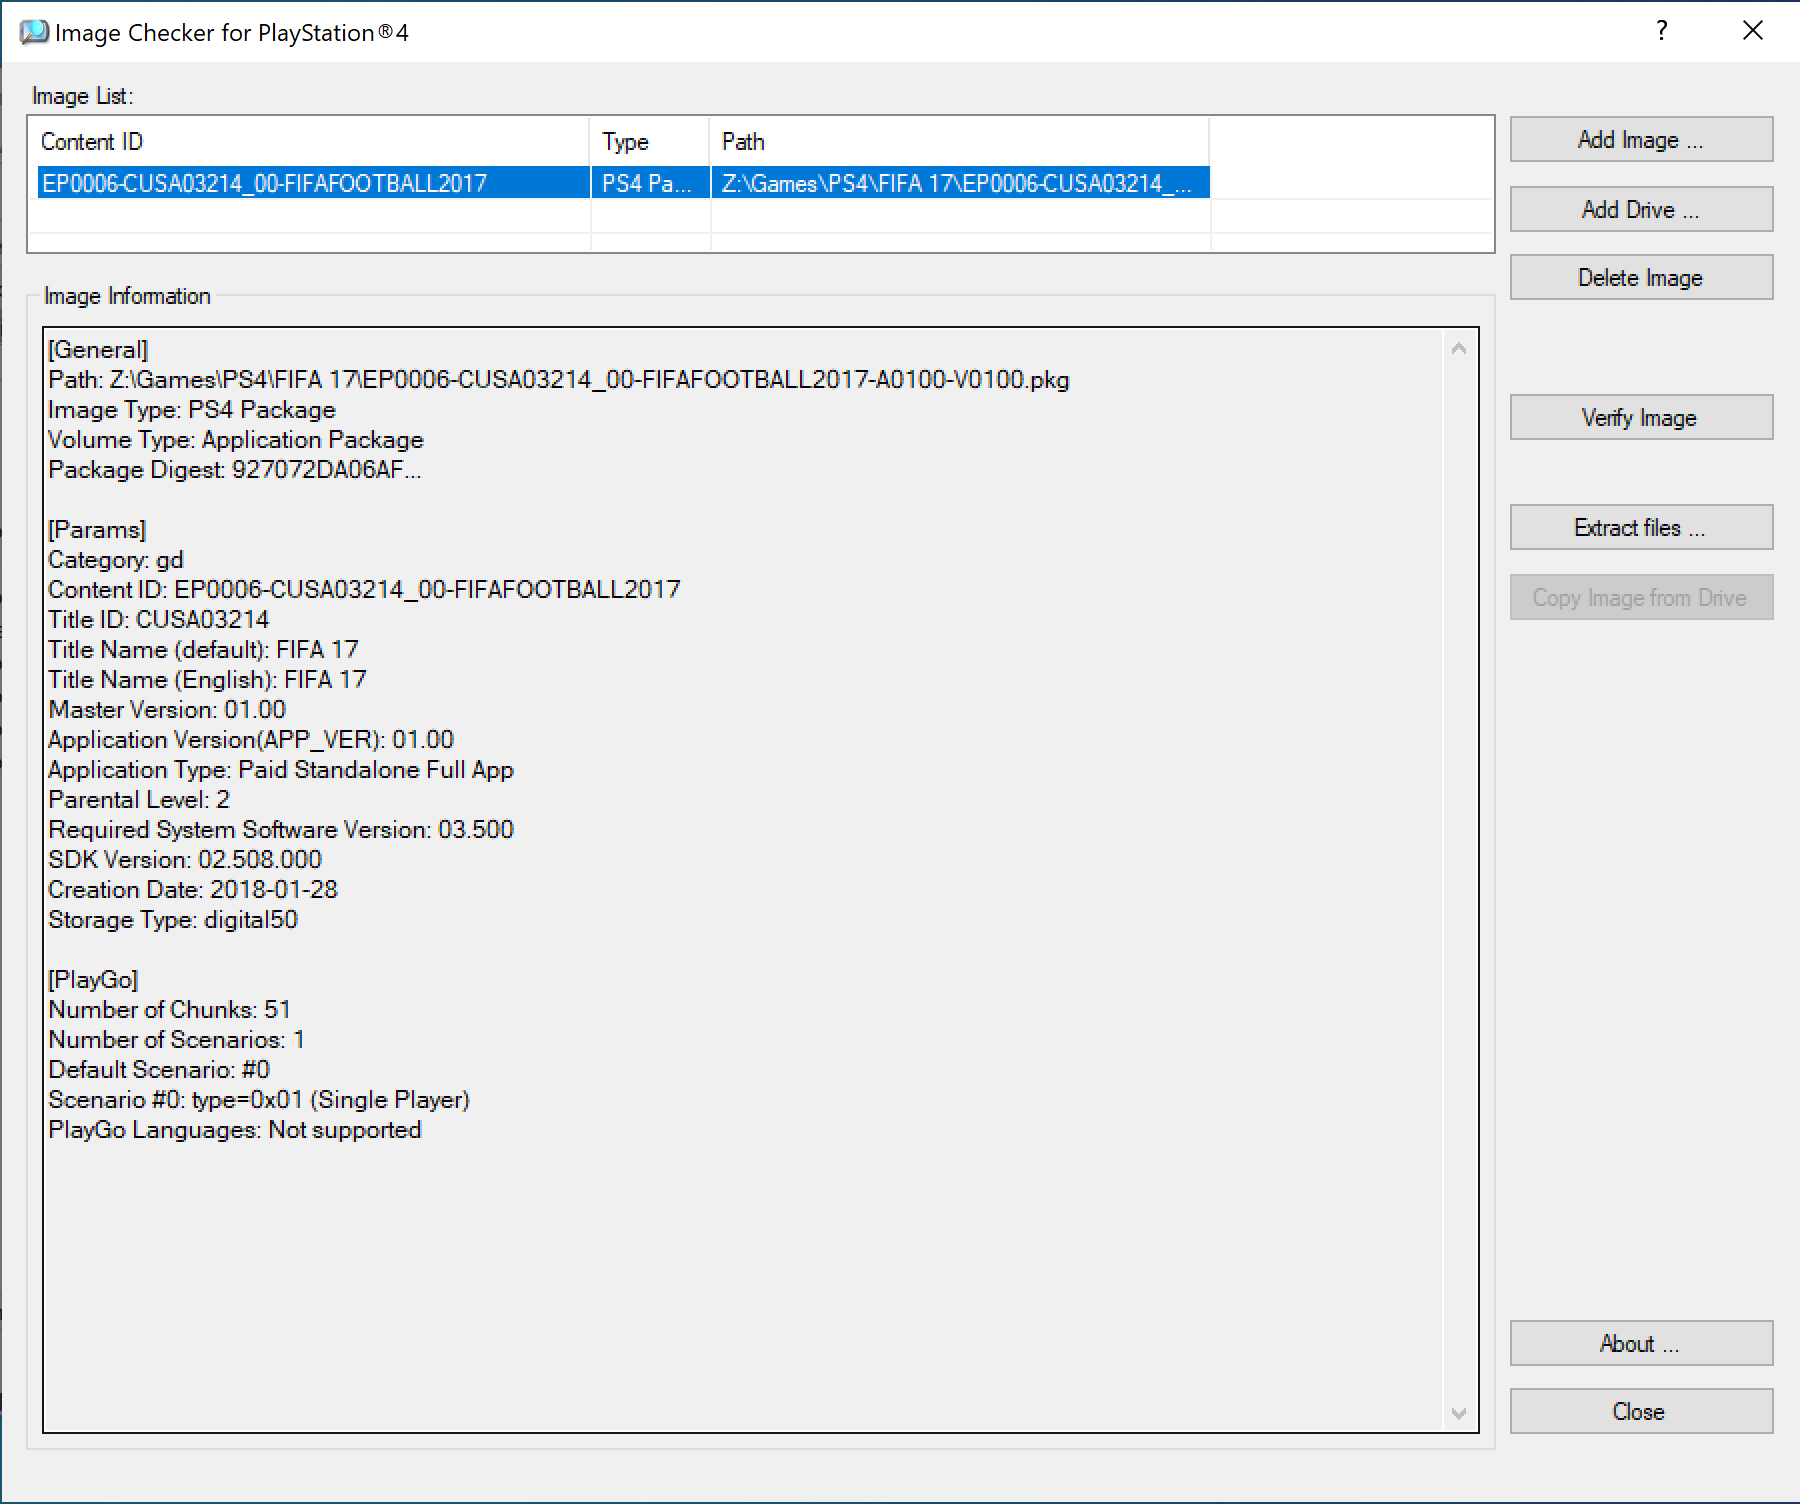Click the 'Image Type: PS4 Package' line

(x=192, y=410)
